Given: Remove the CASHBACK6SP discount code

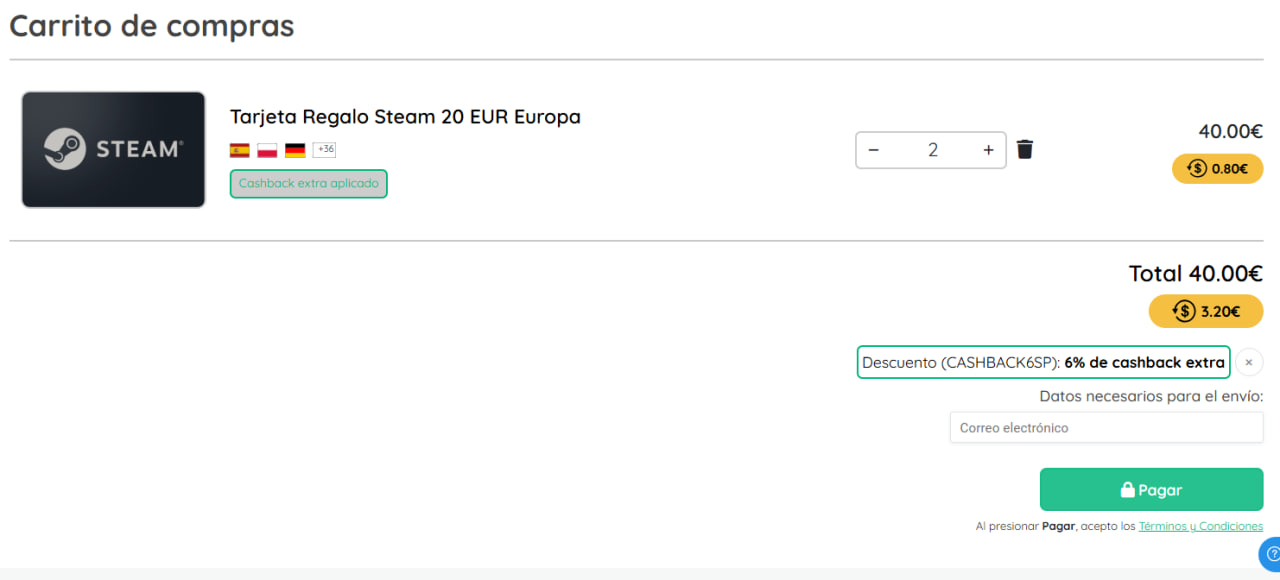Looking at the screenshot, I should [1249, 362].
